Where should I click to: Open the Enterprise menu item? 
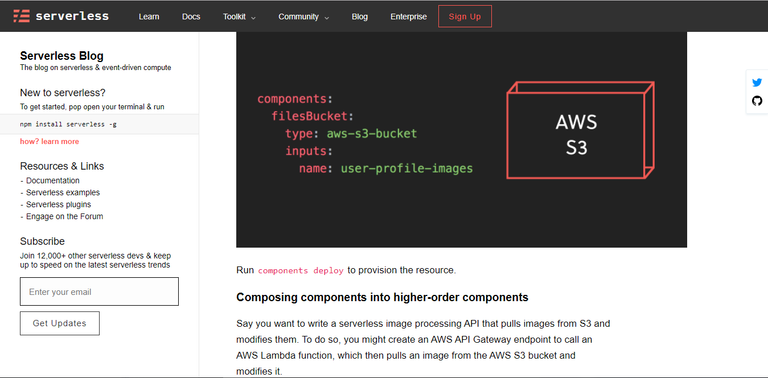coord(408,17)
